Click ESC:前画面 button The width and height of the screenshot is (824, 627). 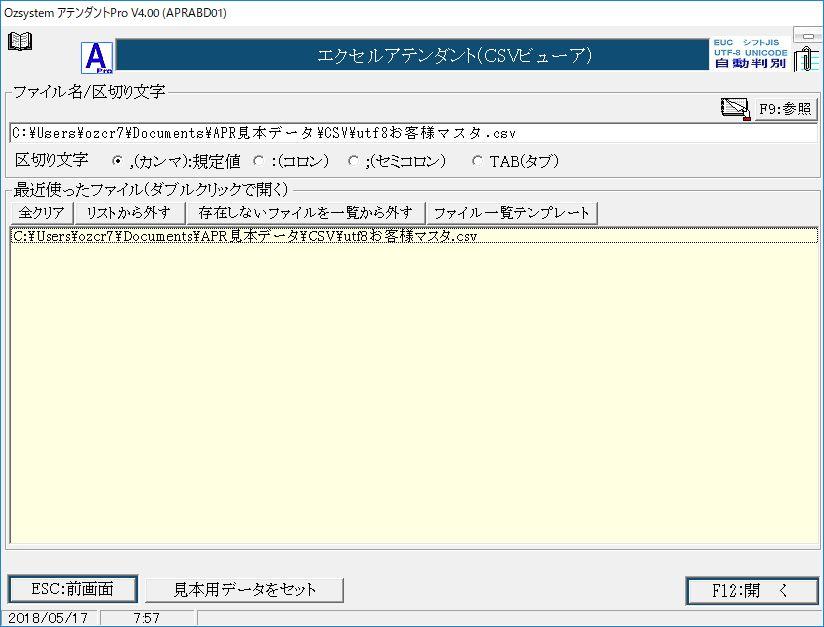pos(73,589)
